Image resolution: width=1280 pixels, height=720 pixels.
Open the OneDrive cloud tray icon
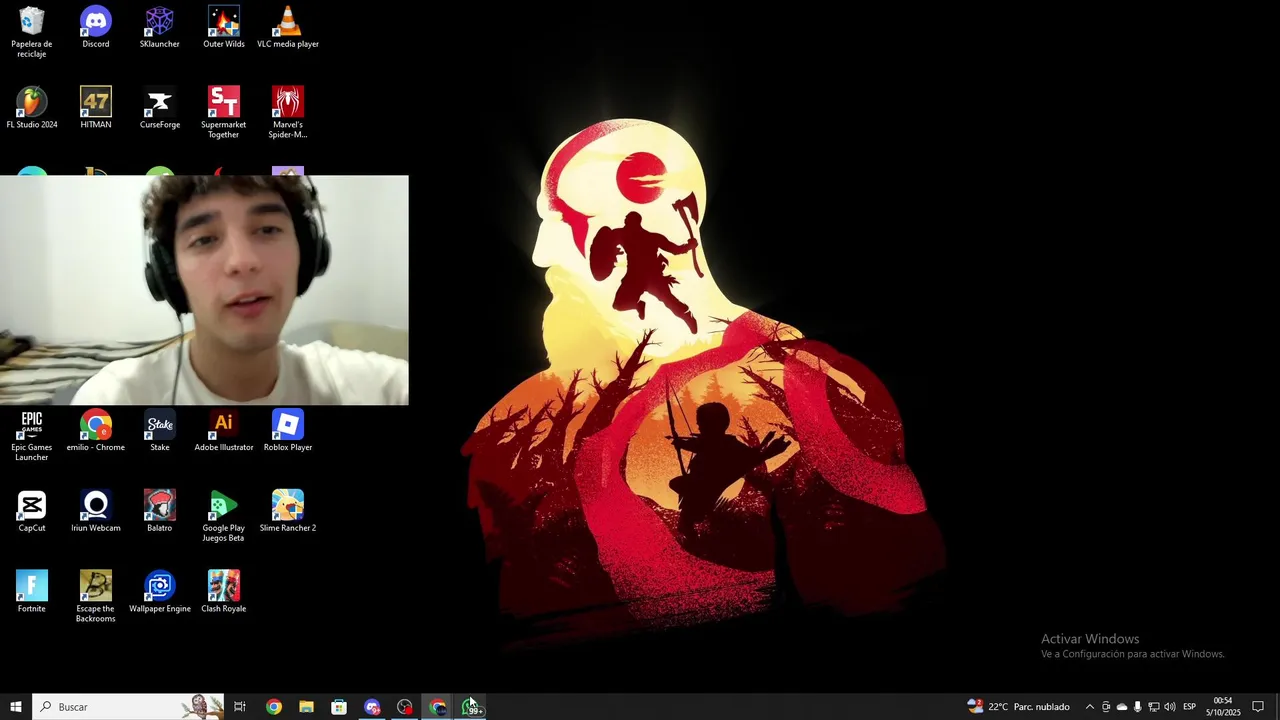(x=1122, y=707)
